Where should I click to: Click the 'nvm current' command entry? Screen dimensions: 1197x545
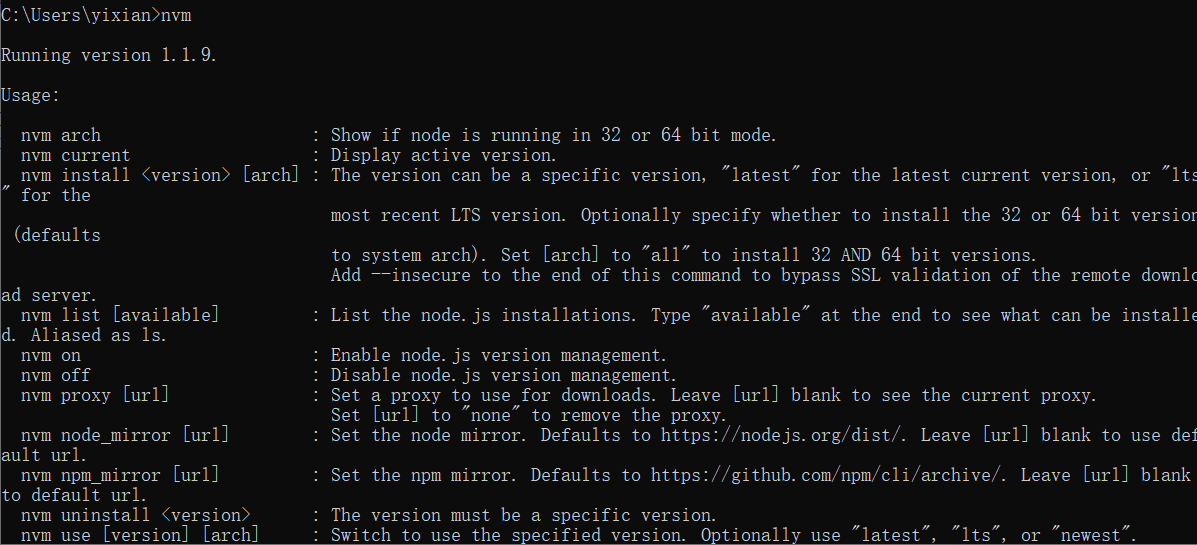click(x=75, y=155)
